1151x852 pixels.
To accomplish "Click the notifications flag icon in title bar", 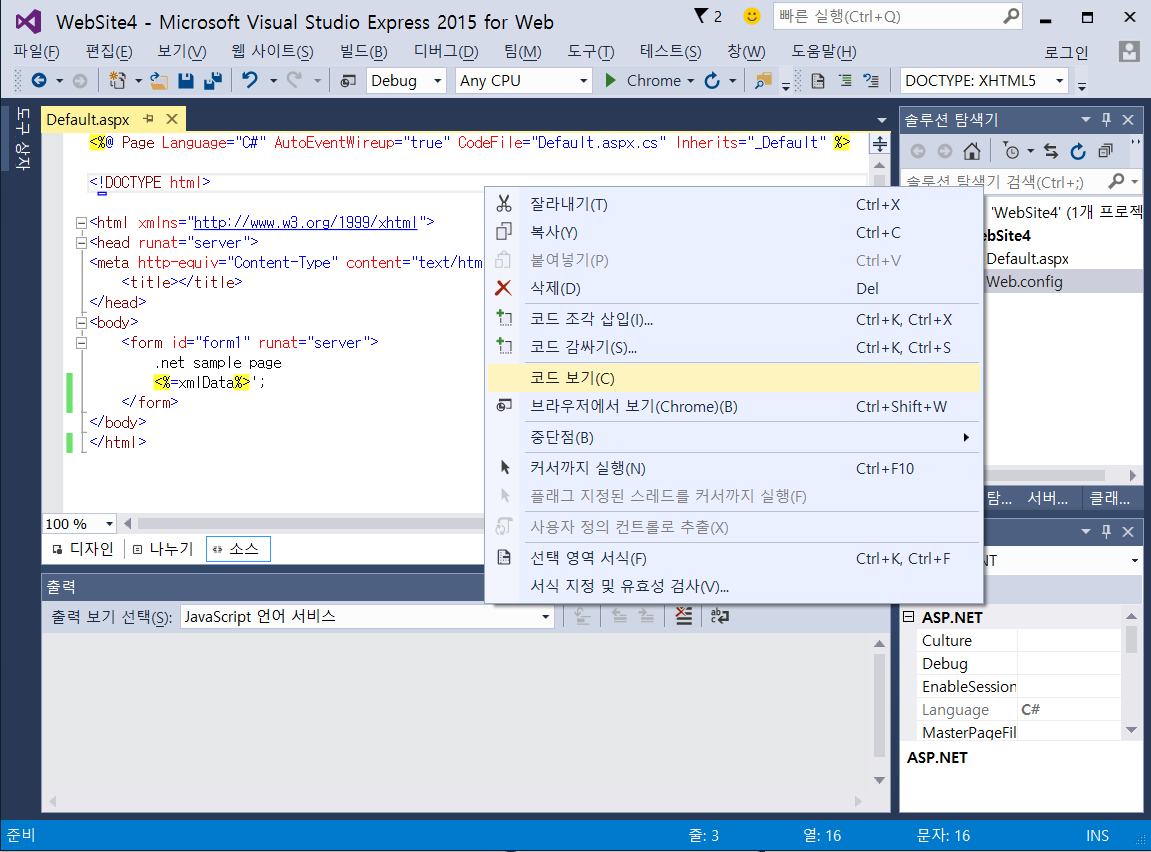I will [x=700, y=17].
